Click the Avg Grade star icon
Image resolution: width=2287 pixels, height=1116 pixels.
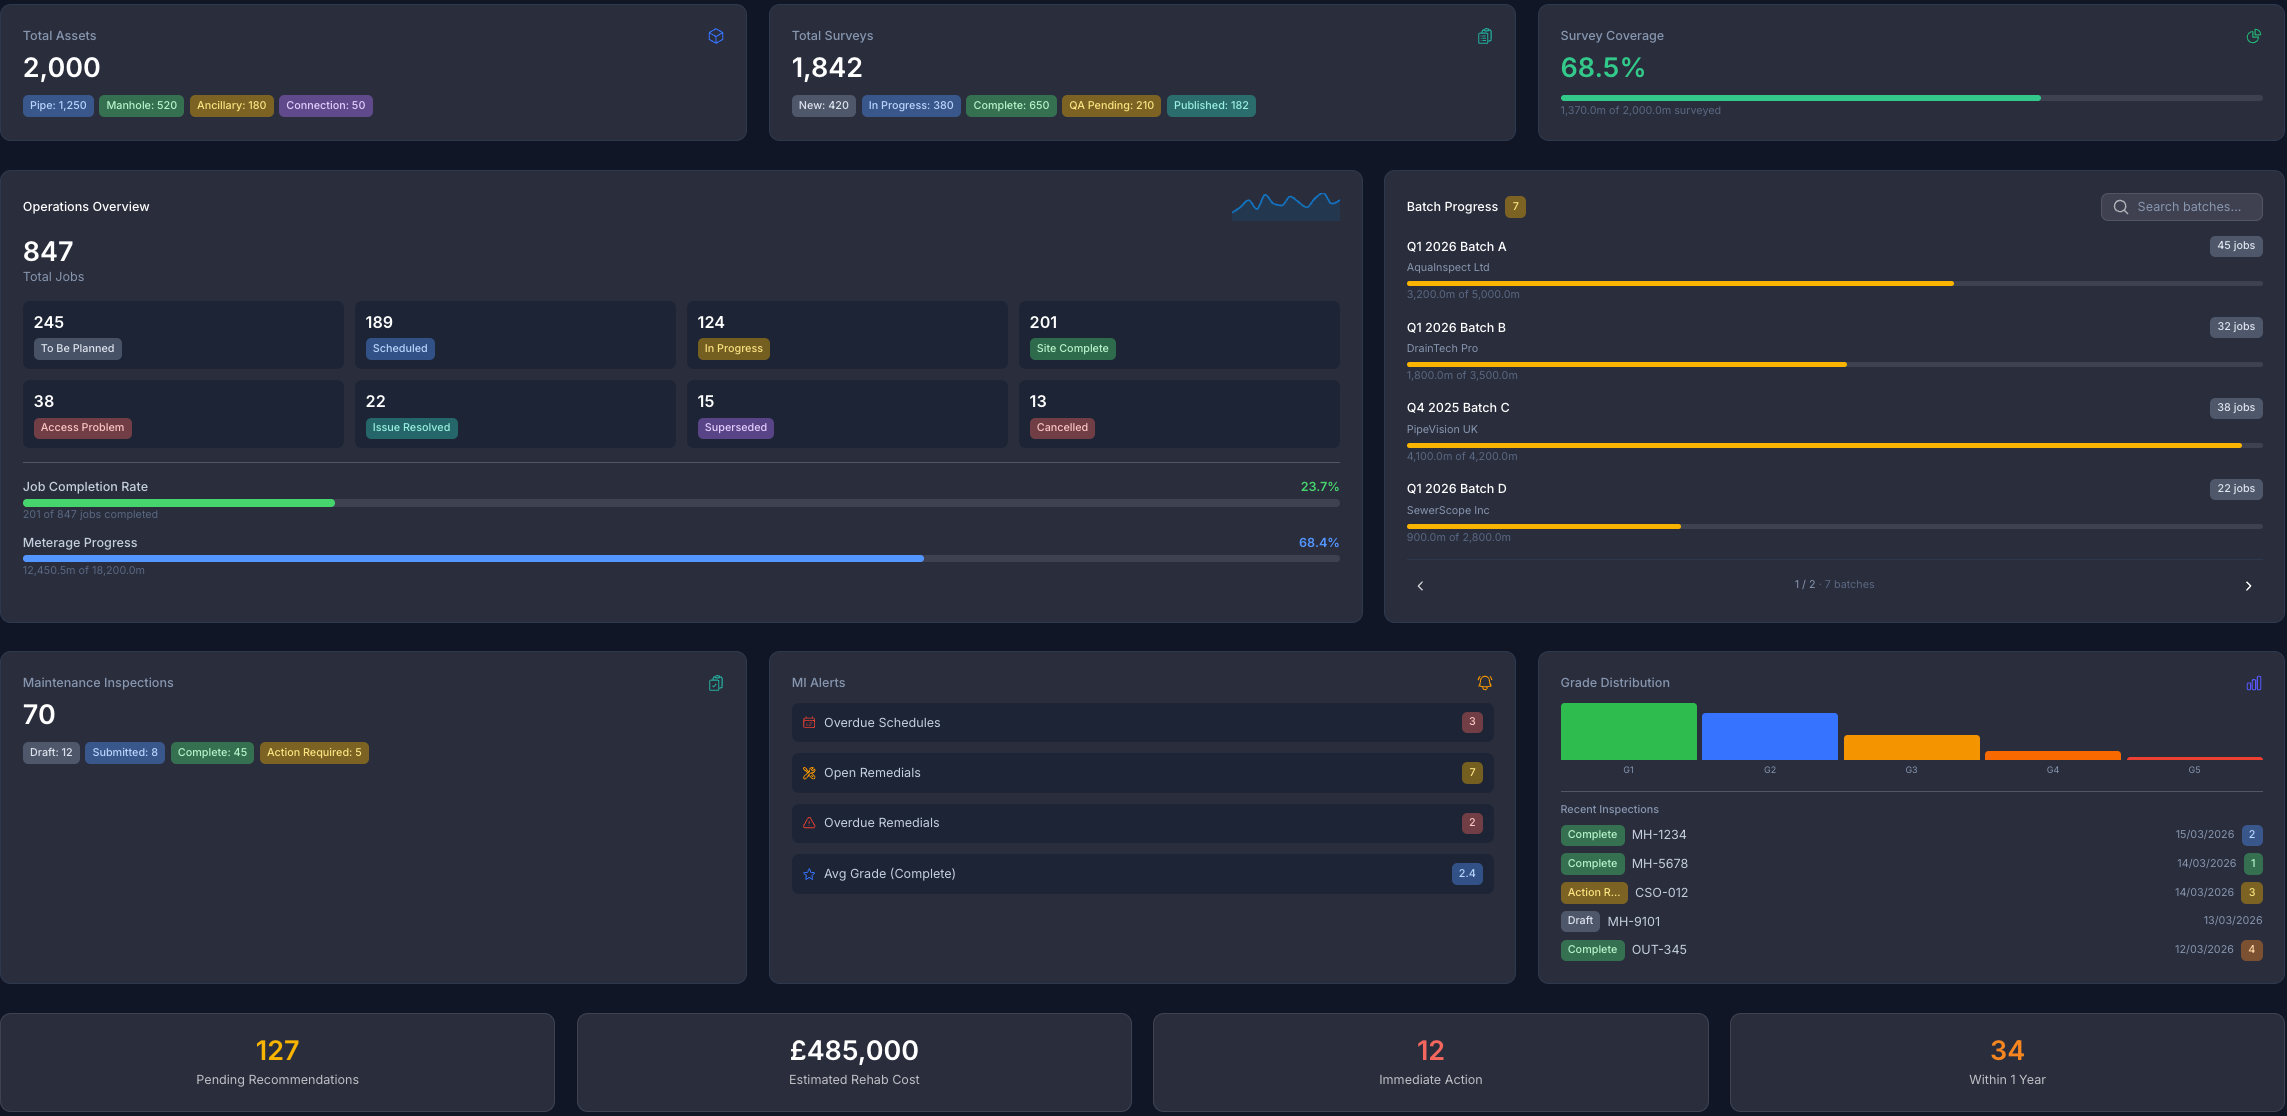[809, 874]
